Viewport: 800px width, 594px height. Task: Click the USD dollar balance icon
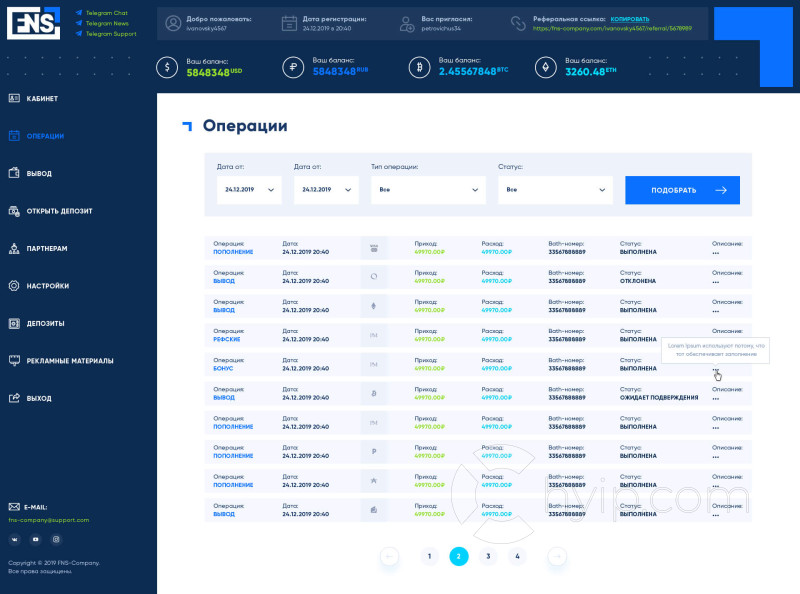(167, 67)
